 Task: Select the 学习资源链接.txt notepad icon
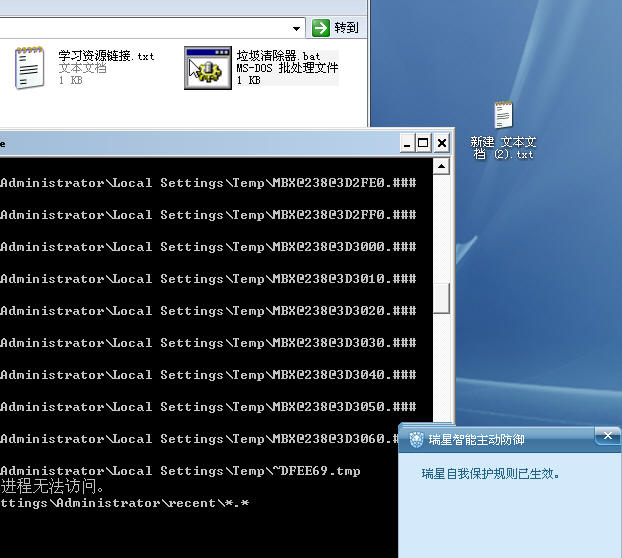pyautogui.click(x=29, y=68)
